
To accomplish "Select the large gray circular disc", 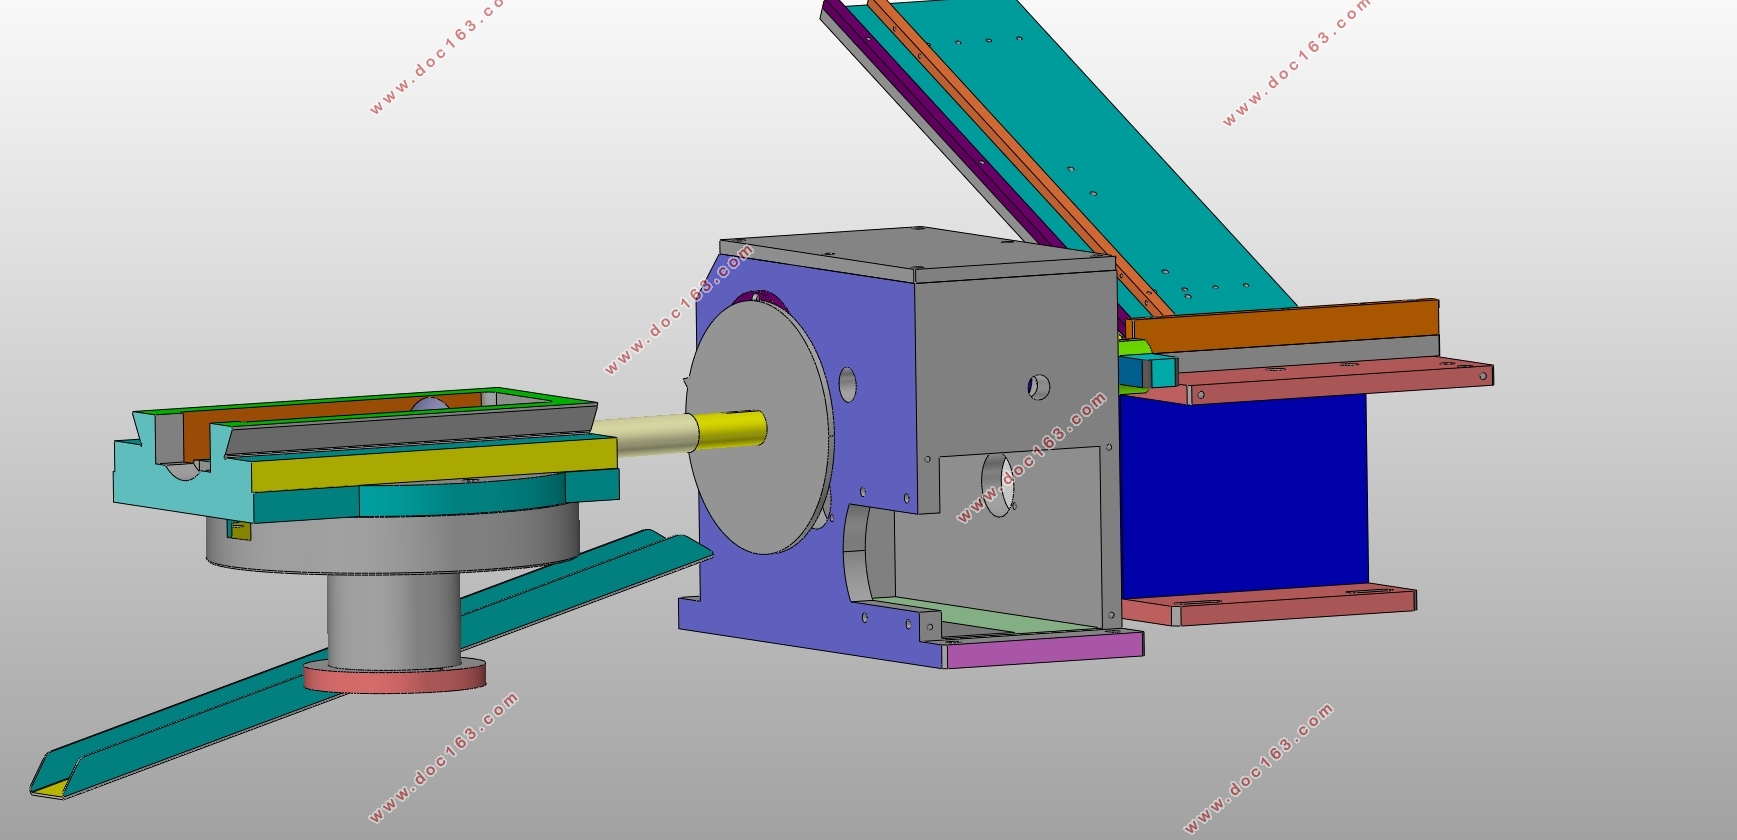I will click(x=760, y=428).
